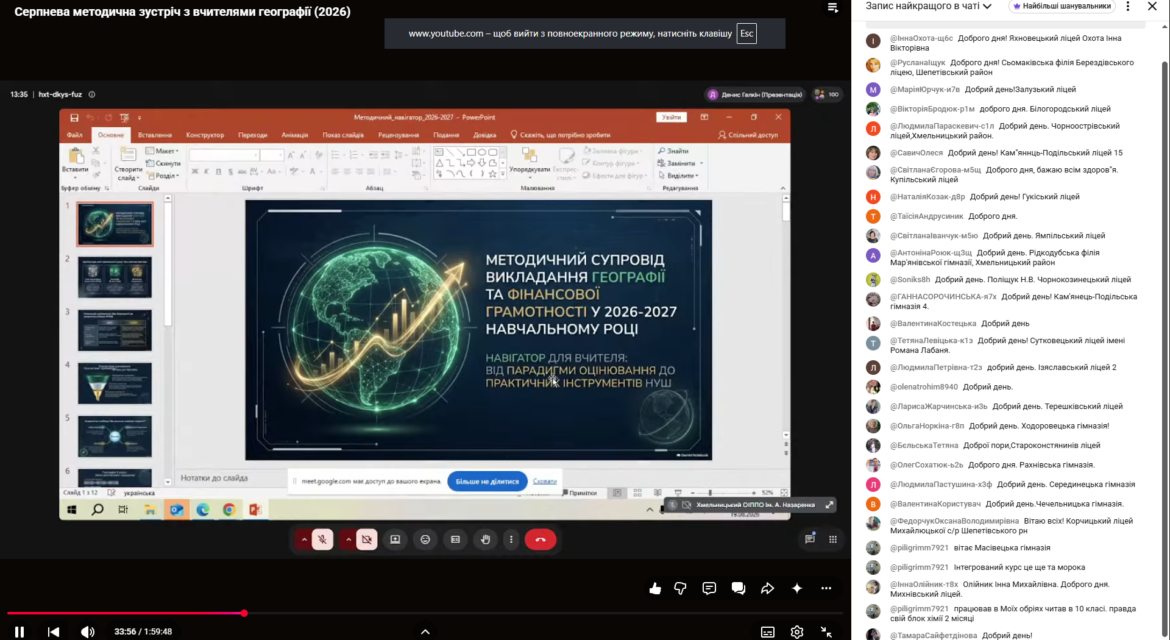Share the video using arrow icon
This screenshot has width=1170, height=640.
click(767, 589)
